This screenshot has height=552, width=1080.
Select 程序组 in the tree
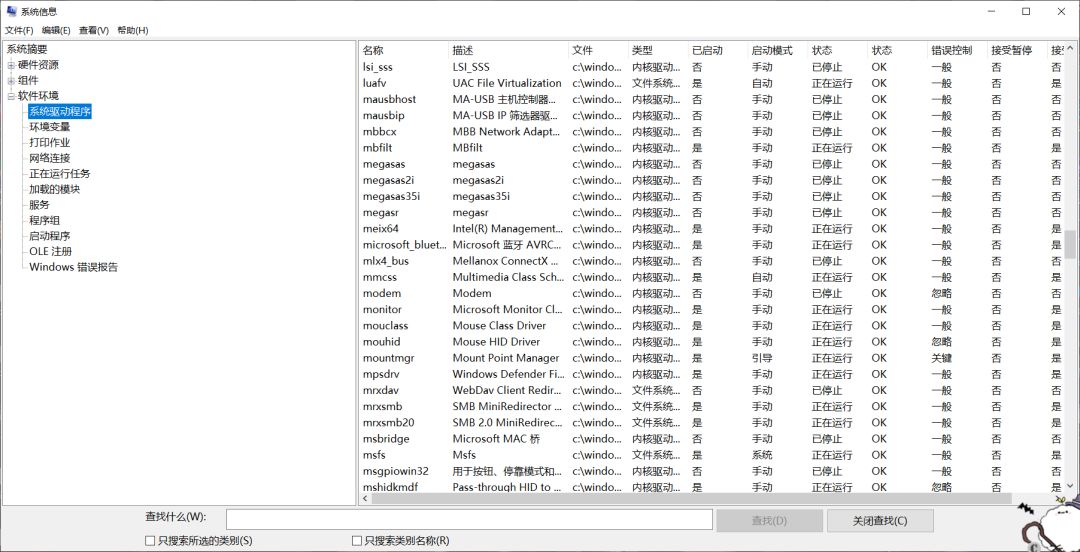[44, 221]
